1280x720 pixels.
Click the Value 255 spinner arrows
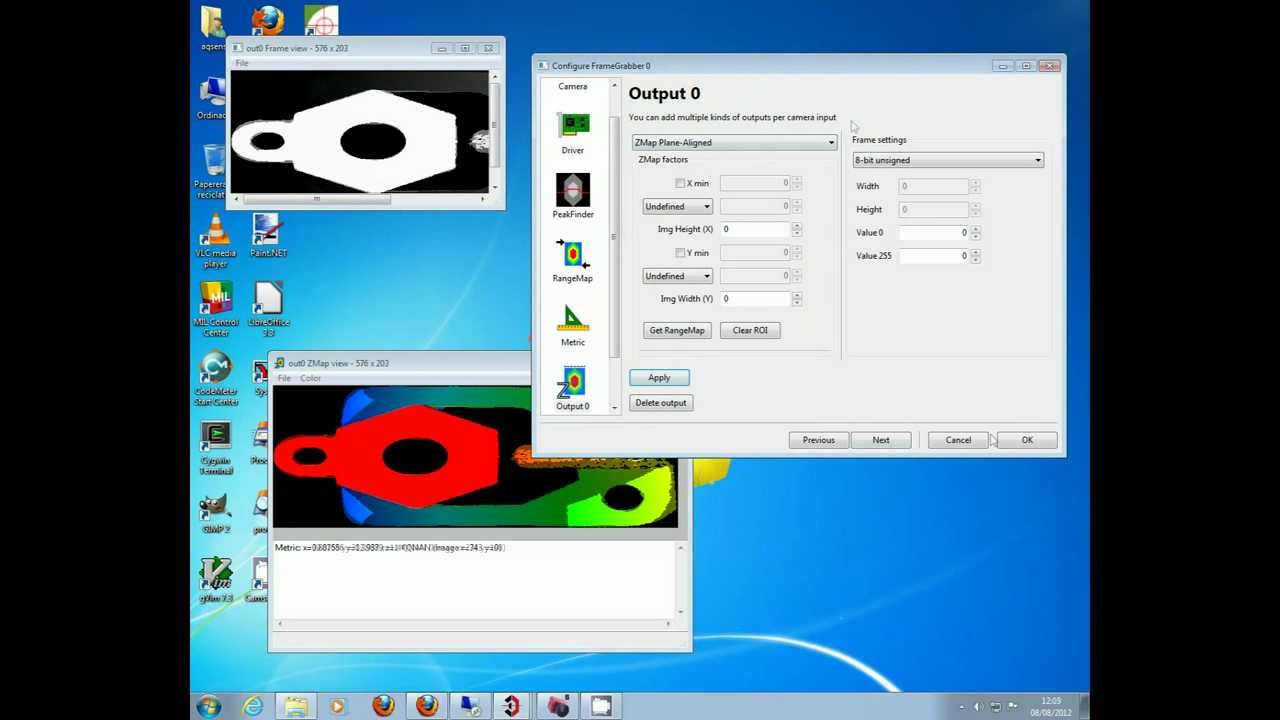(975, 256)
